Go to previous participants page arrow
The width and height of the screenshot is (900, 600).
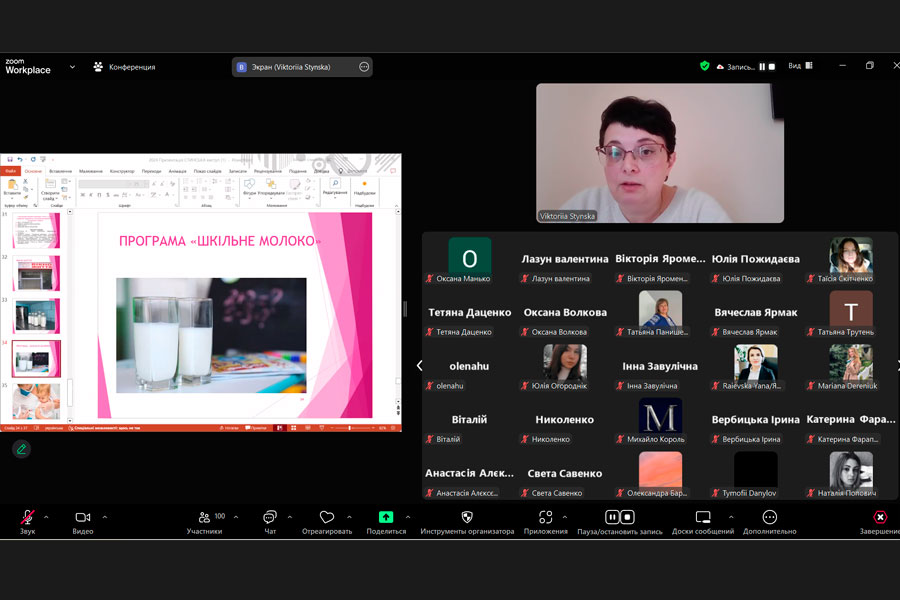(419, 366)
